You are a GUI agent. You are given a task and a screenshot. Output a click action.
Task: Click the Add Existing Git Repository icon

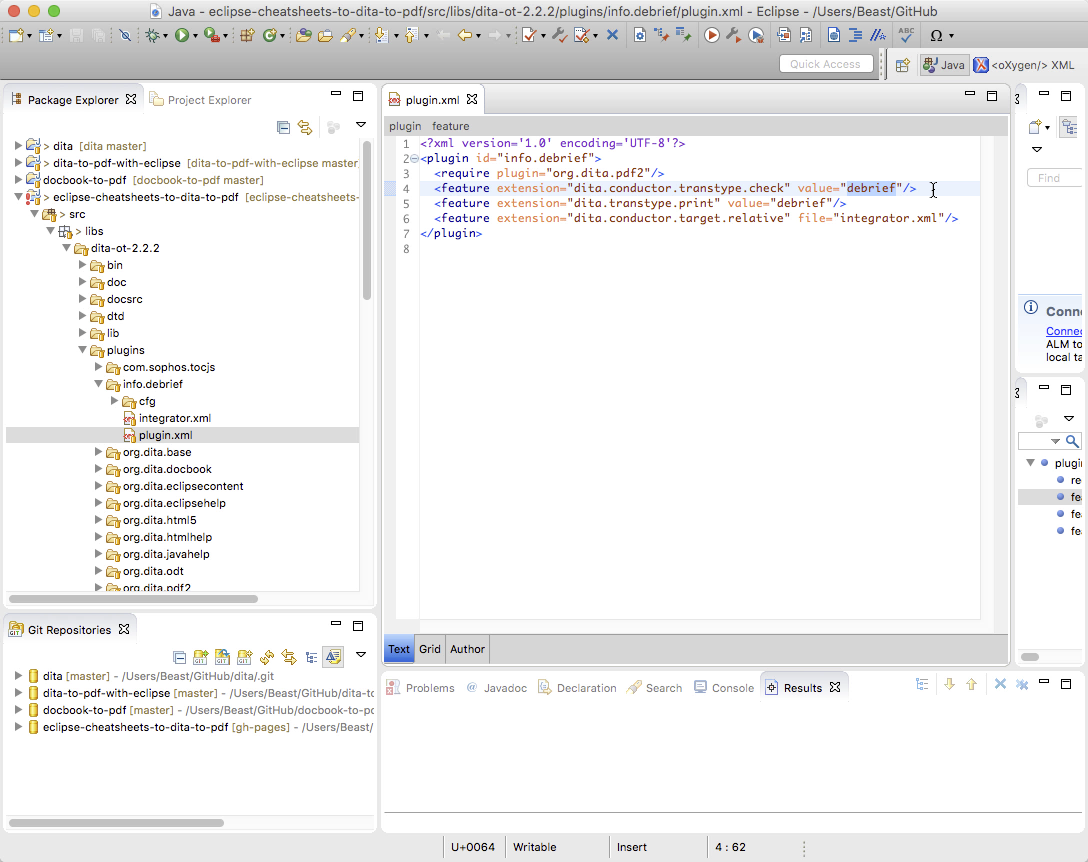coord(201,657)
